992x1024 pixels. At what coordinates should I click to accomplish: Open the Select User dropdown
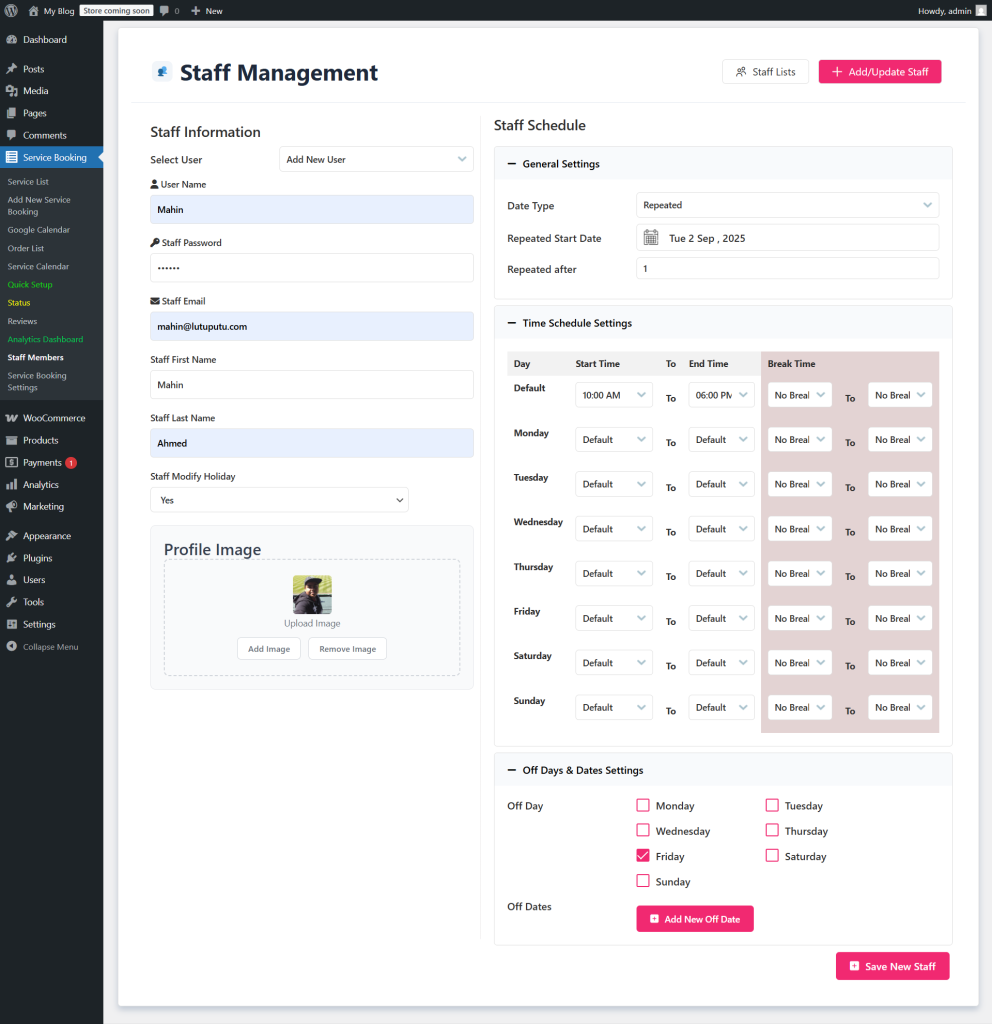[376, 159]
